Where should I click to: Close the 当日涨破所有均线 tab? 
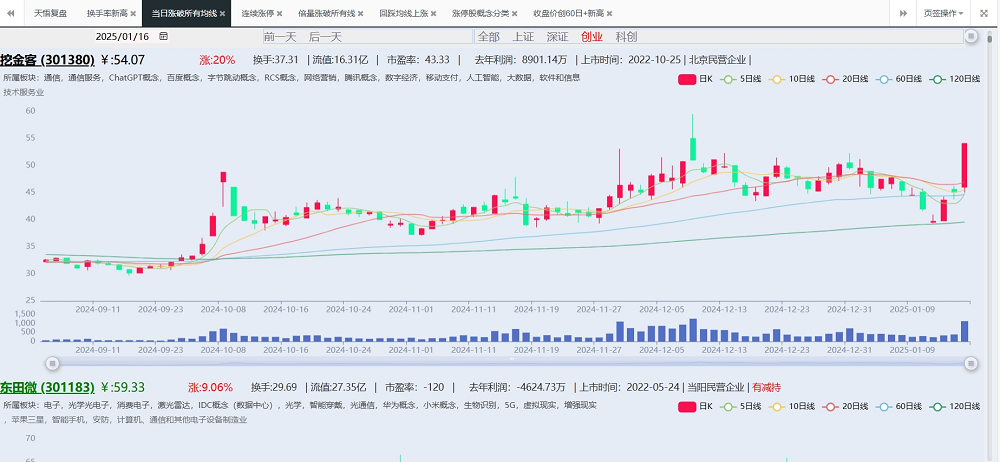click(222, 13)
